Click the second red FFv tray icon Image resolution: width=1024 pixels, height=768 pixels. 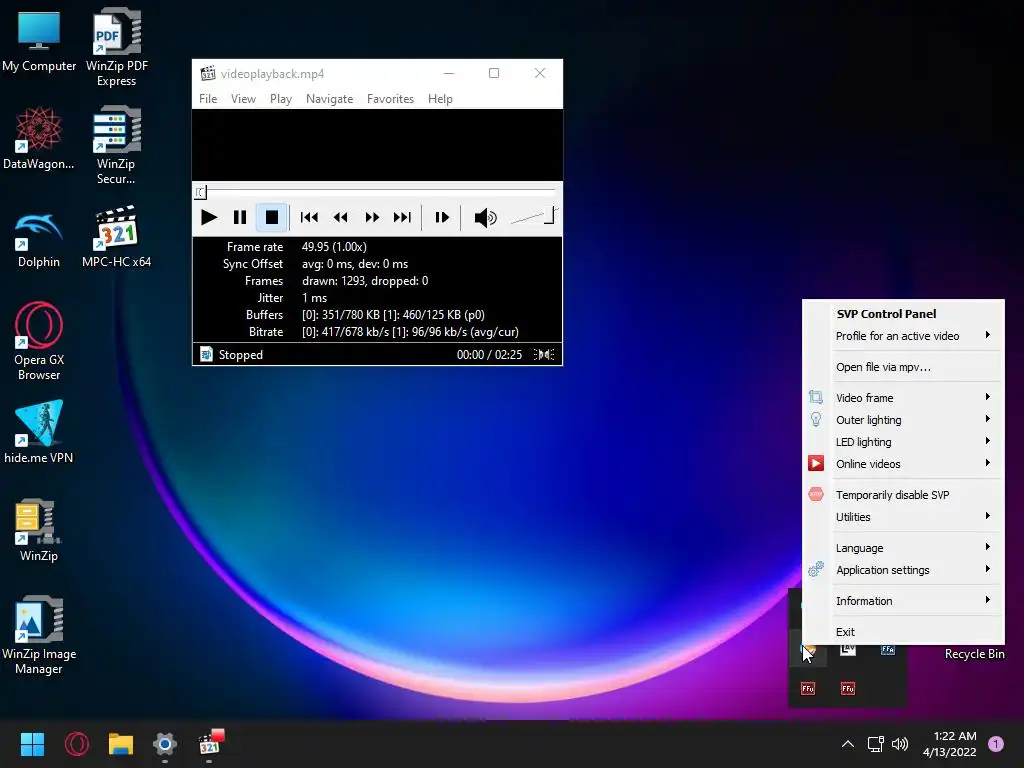(848, 688)
